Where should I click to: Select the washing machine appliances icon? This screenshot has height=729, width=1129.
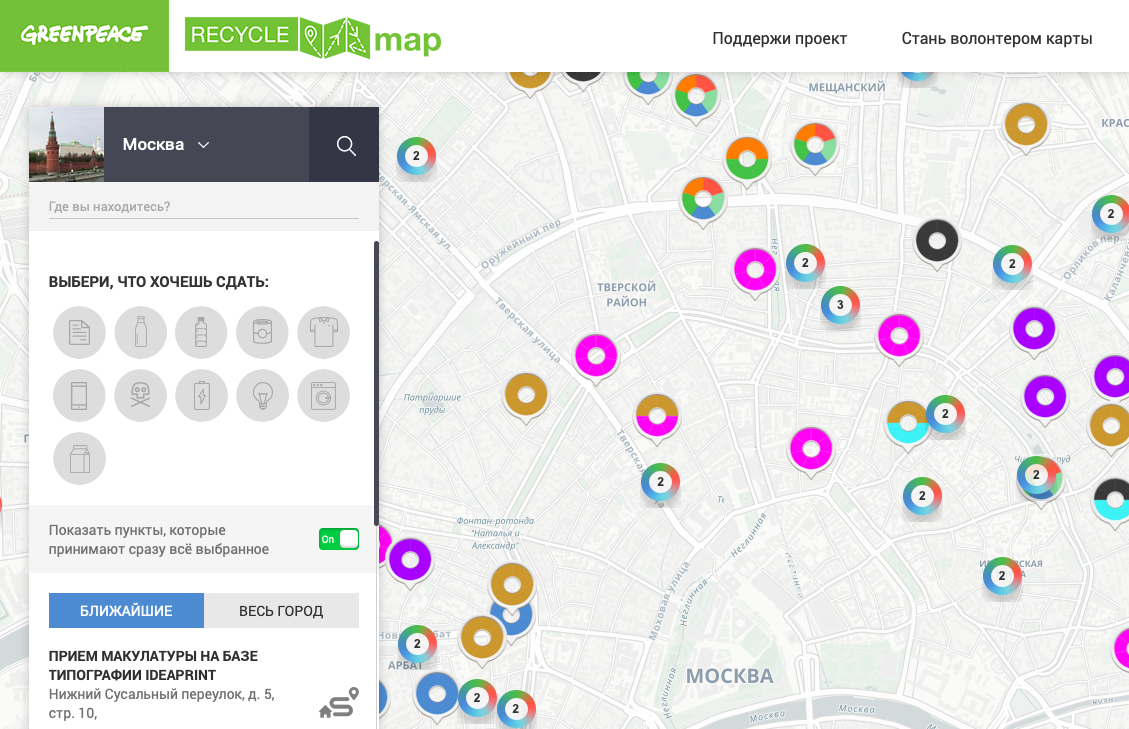pyautogui.click(x=323, y=396)
